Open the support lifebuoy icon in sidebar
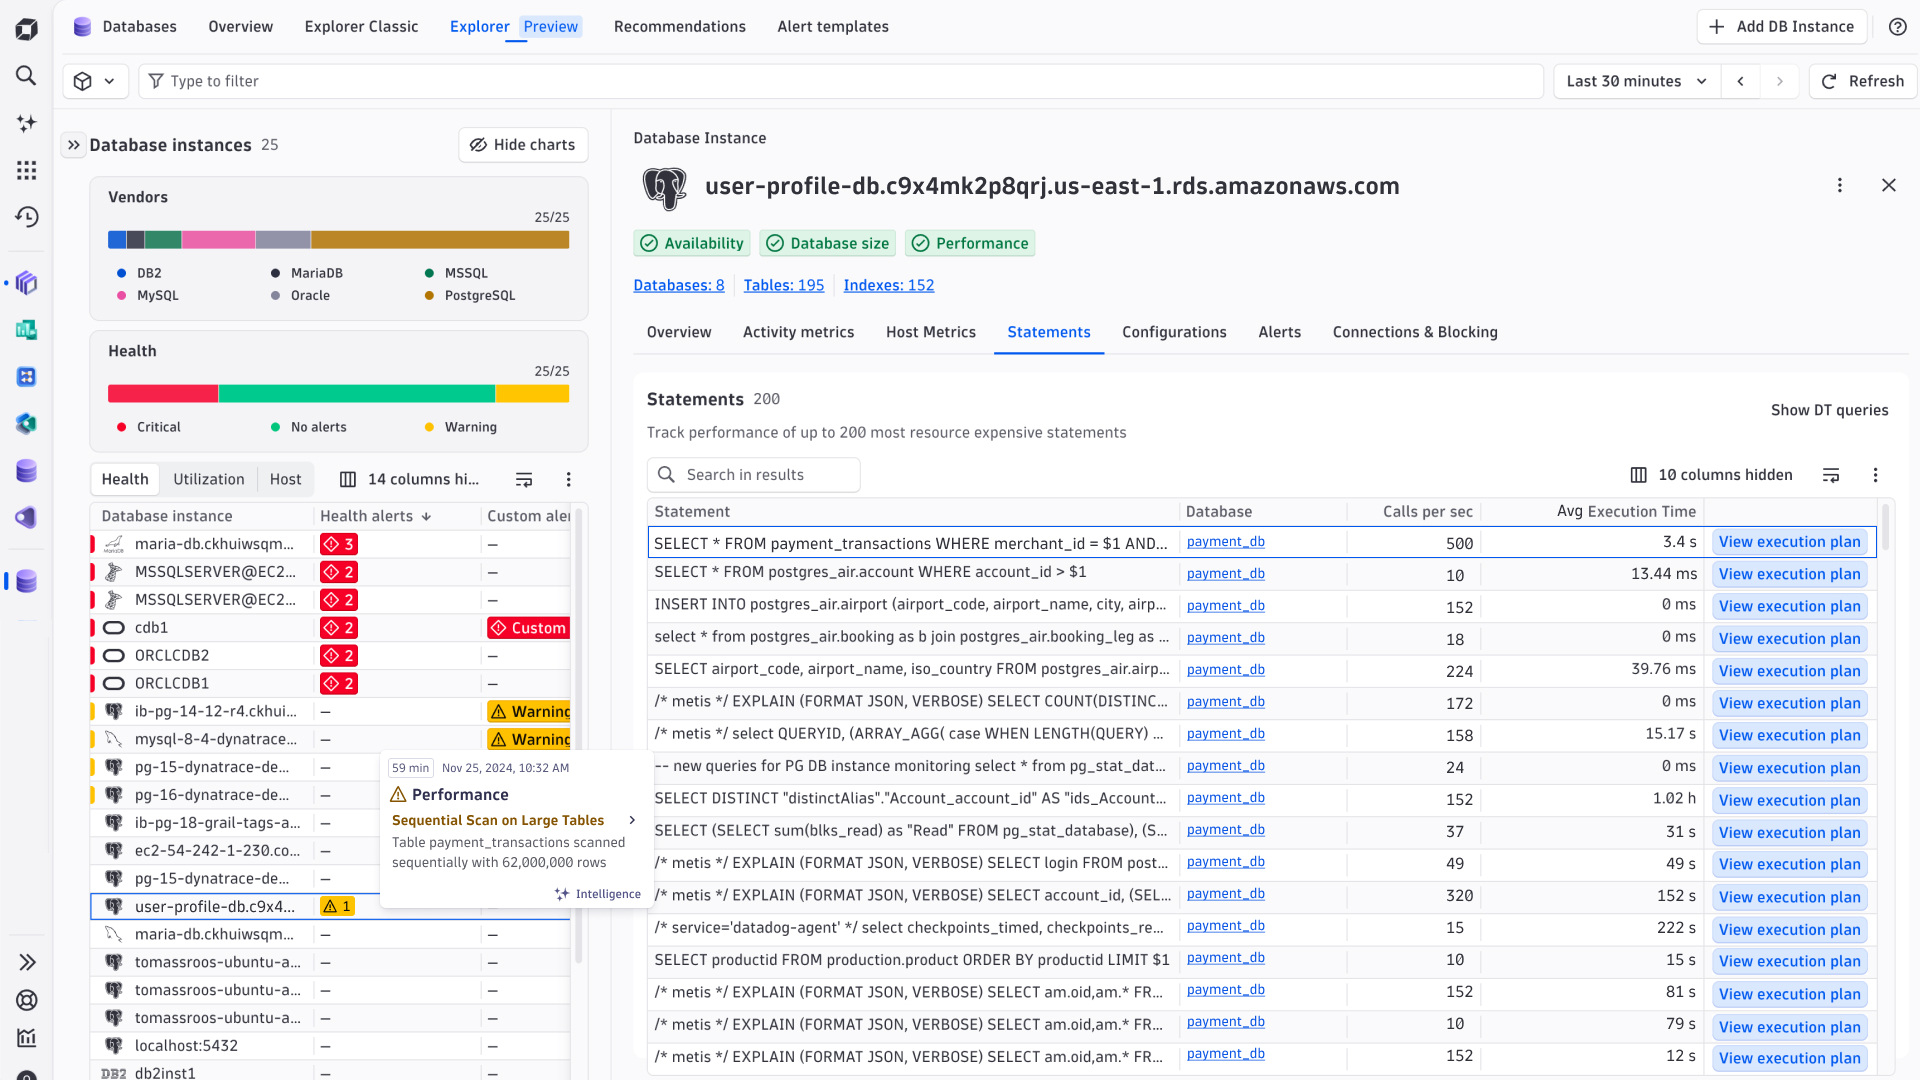The width and height of the screenshot is (1920, 1080). 27,1000
